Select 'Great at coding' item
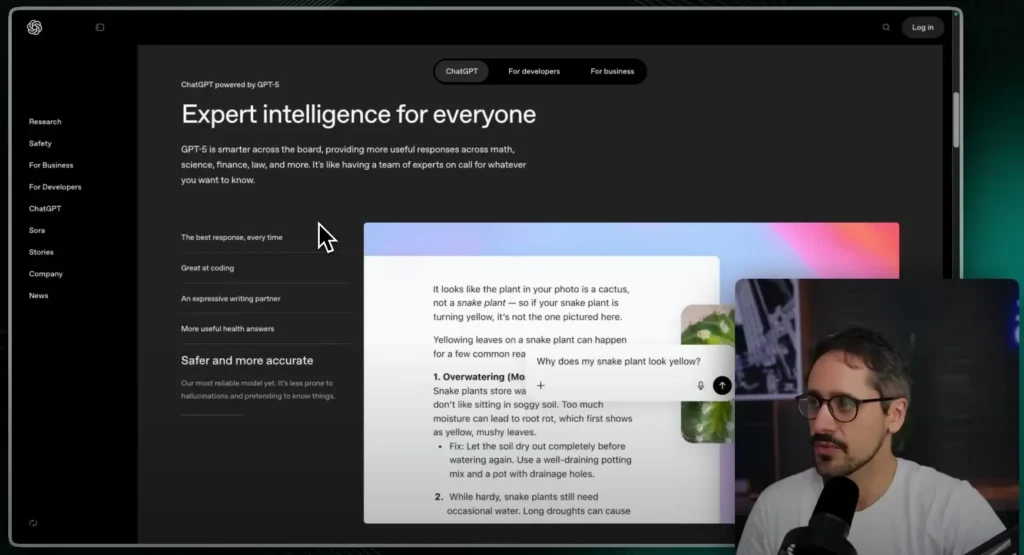This screenshot has width=1024, height=555. click(207, 268)
